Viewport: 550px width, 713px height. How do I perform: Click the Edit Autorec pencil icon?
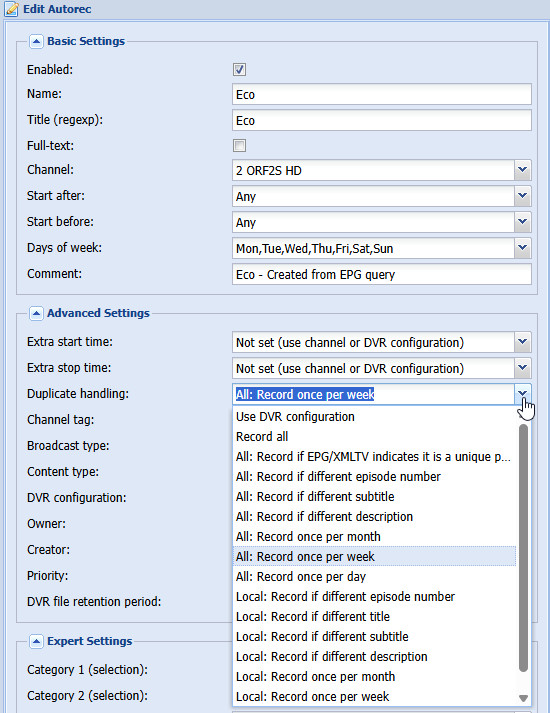click(11, 9)
